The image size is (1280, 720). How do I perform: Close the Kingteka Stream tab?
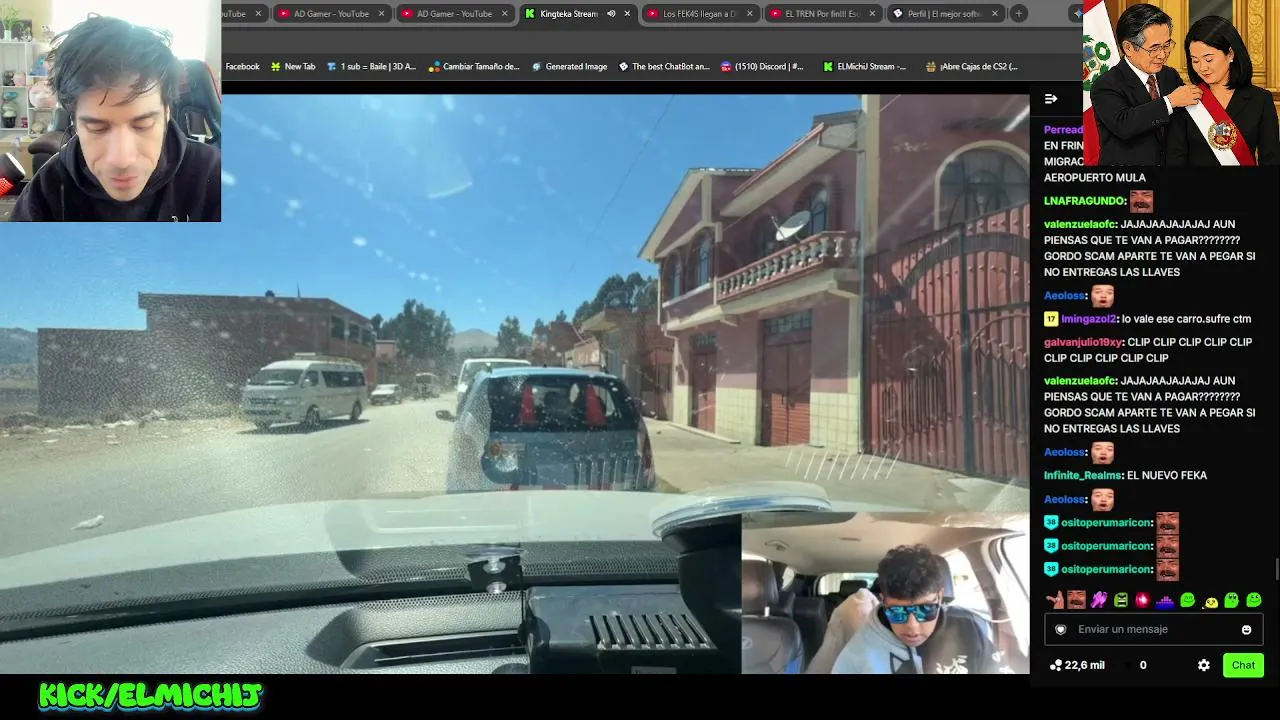tap(627, 14)
